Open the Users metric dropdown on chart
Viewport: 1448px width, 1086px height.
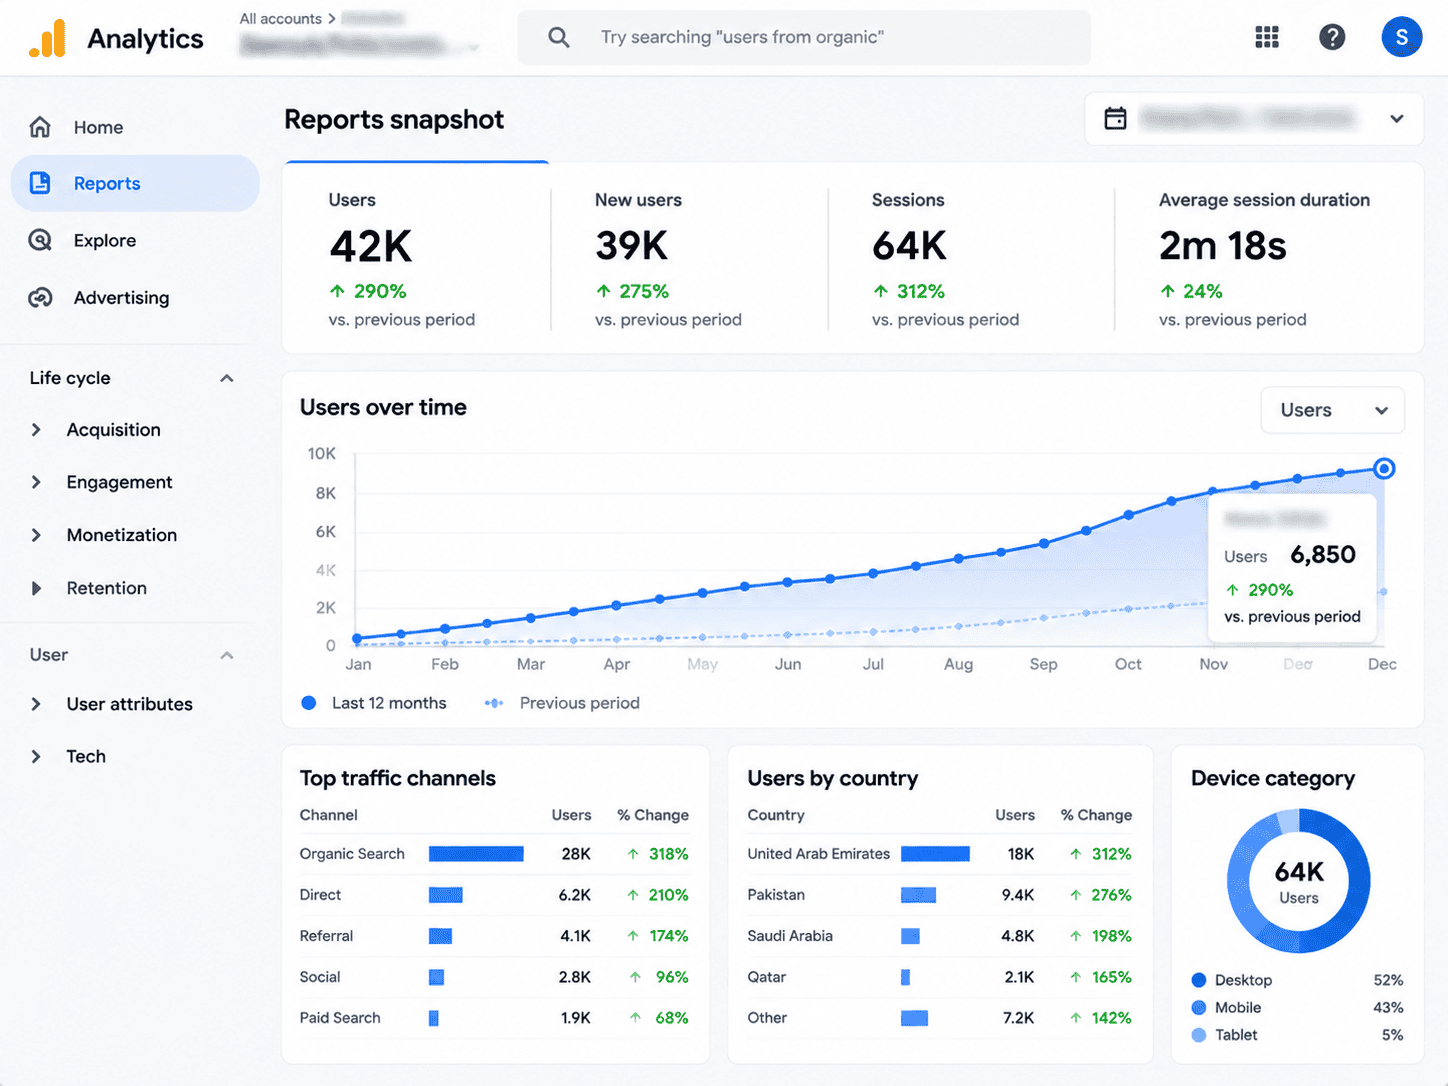pos(1333,410)
